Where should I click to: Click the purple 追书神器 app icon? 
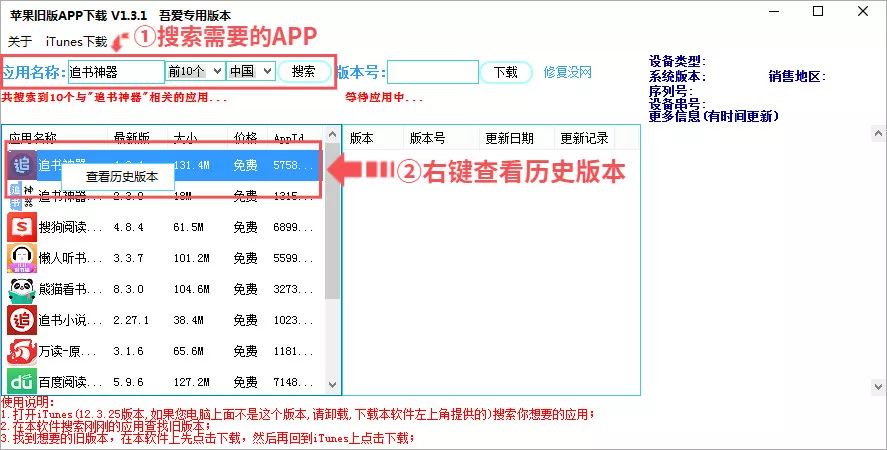click(x=21, y=165)
